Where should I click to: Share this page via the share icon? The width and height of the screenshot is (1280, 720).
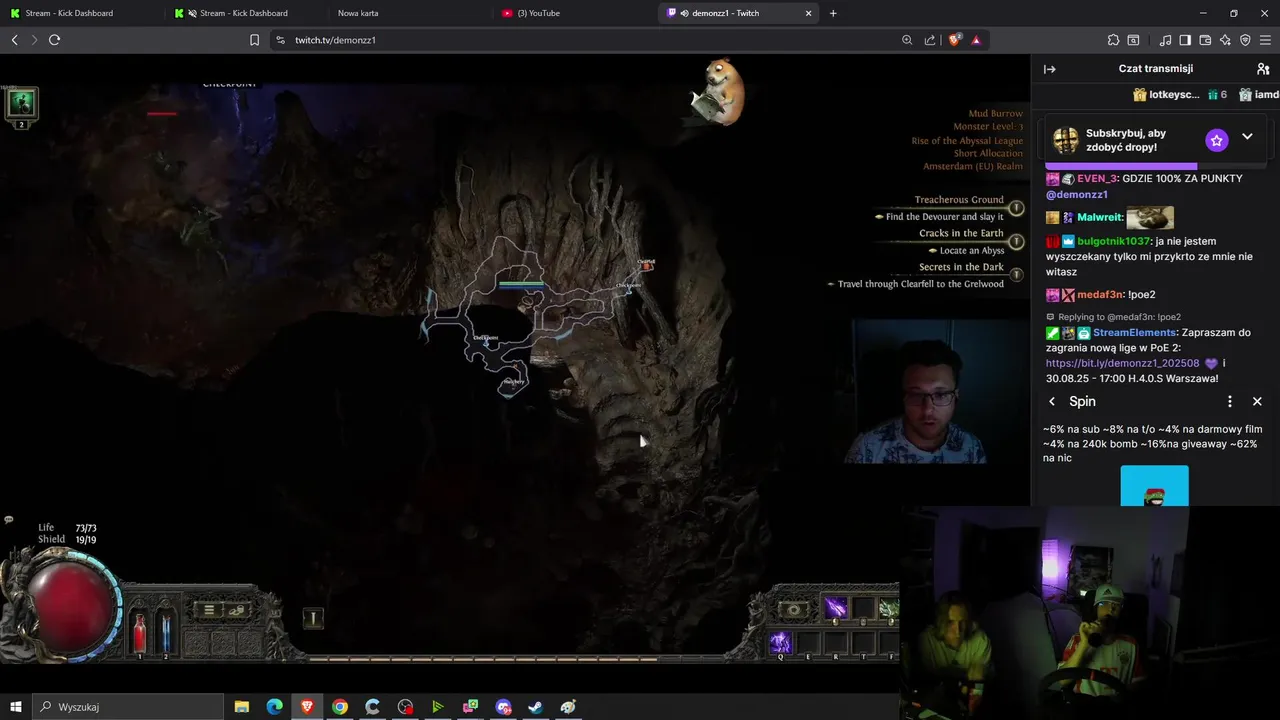[x=930, y=40]
